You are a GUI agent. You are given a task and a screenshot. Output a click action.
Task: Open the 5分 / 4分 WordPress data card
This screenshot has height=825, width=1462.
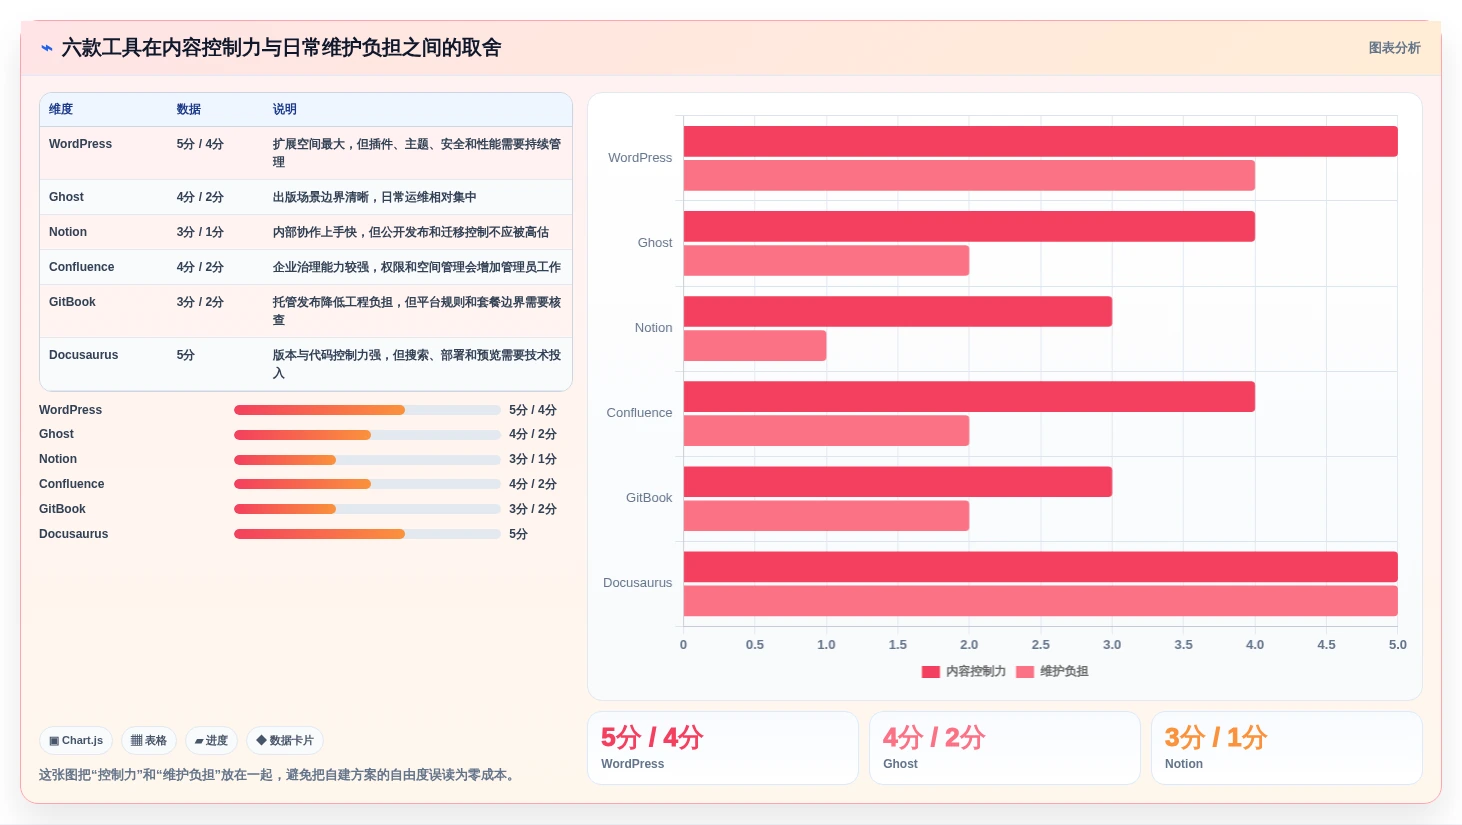723,748
